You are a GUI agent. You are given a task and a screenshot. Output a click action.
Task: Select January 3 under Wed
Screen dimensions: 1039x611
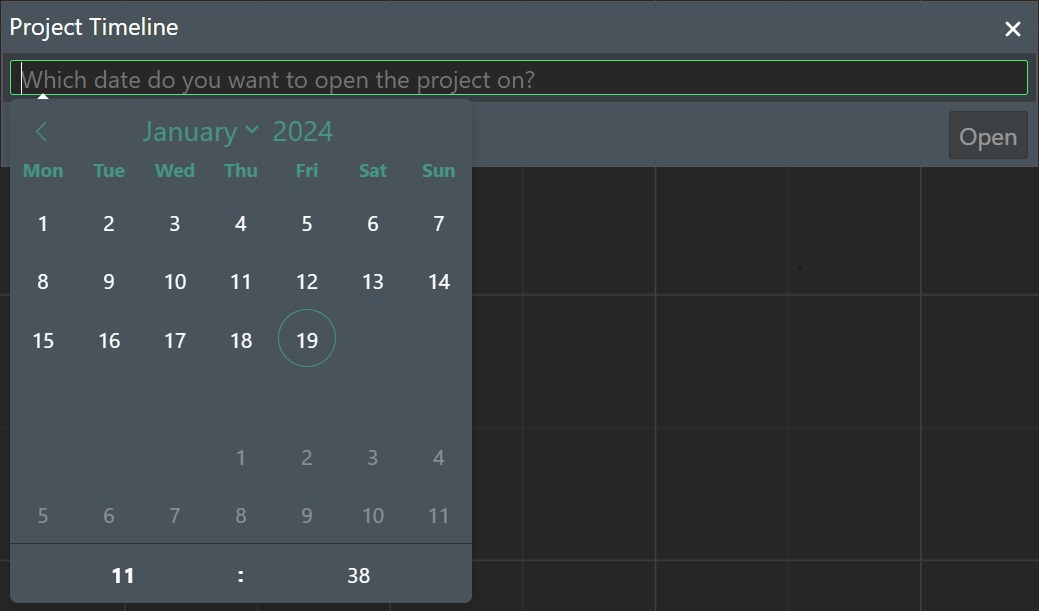(x=175, y=224)
